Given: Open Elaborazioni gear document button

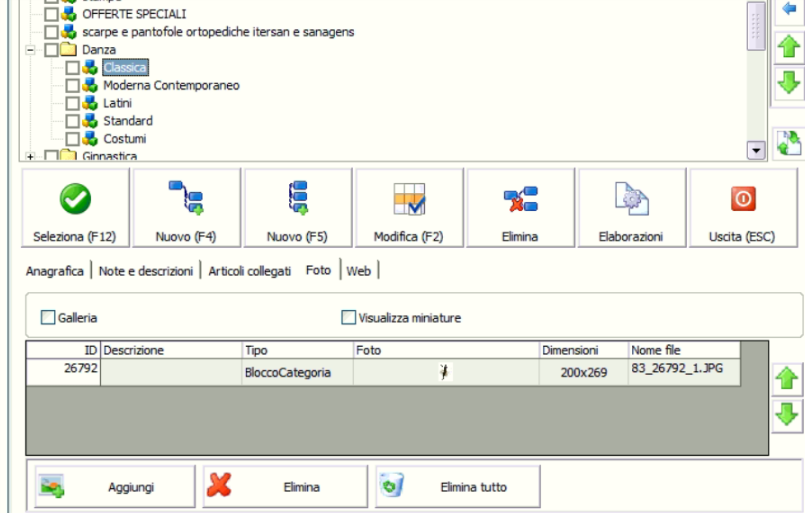Looking at the screenshot, I should 632,208.
